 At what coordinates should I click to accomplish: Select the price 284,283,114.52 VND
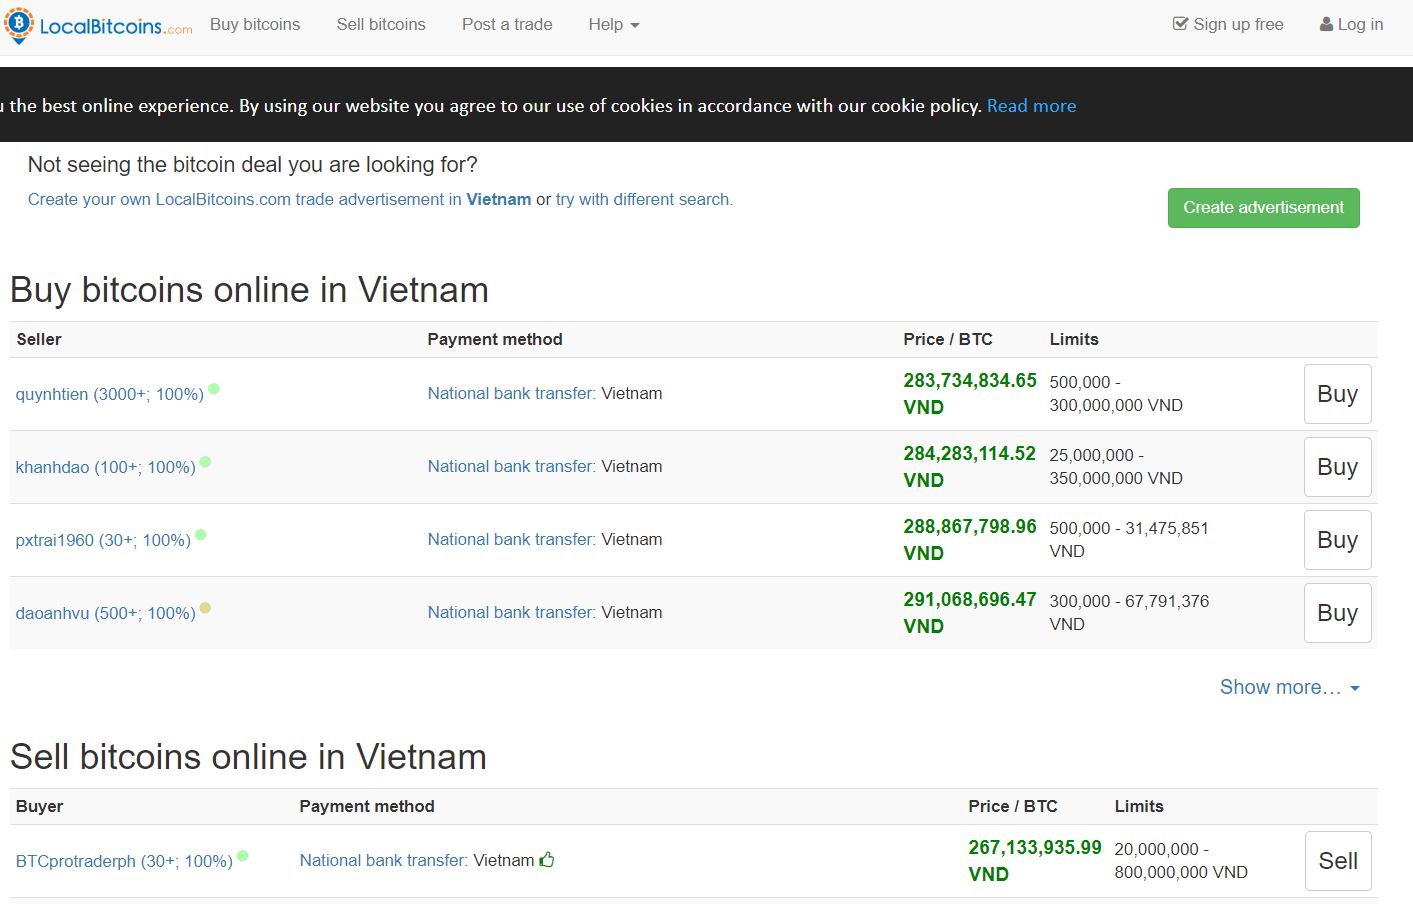click(x=970, y=467)
